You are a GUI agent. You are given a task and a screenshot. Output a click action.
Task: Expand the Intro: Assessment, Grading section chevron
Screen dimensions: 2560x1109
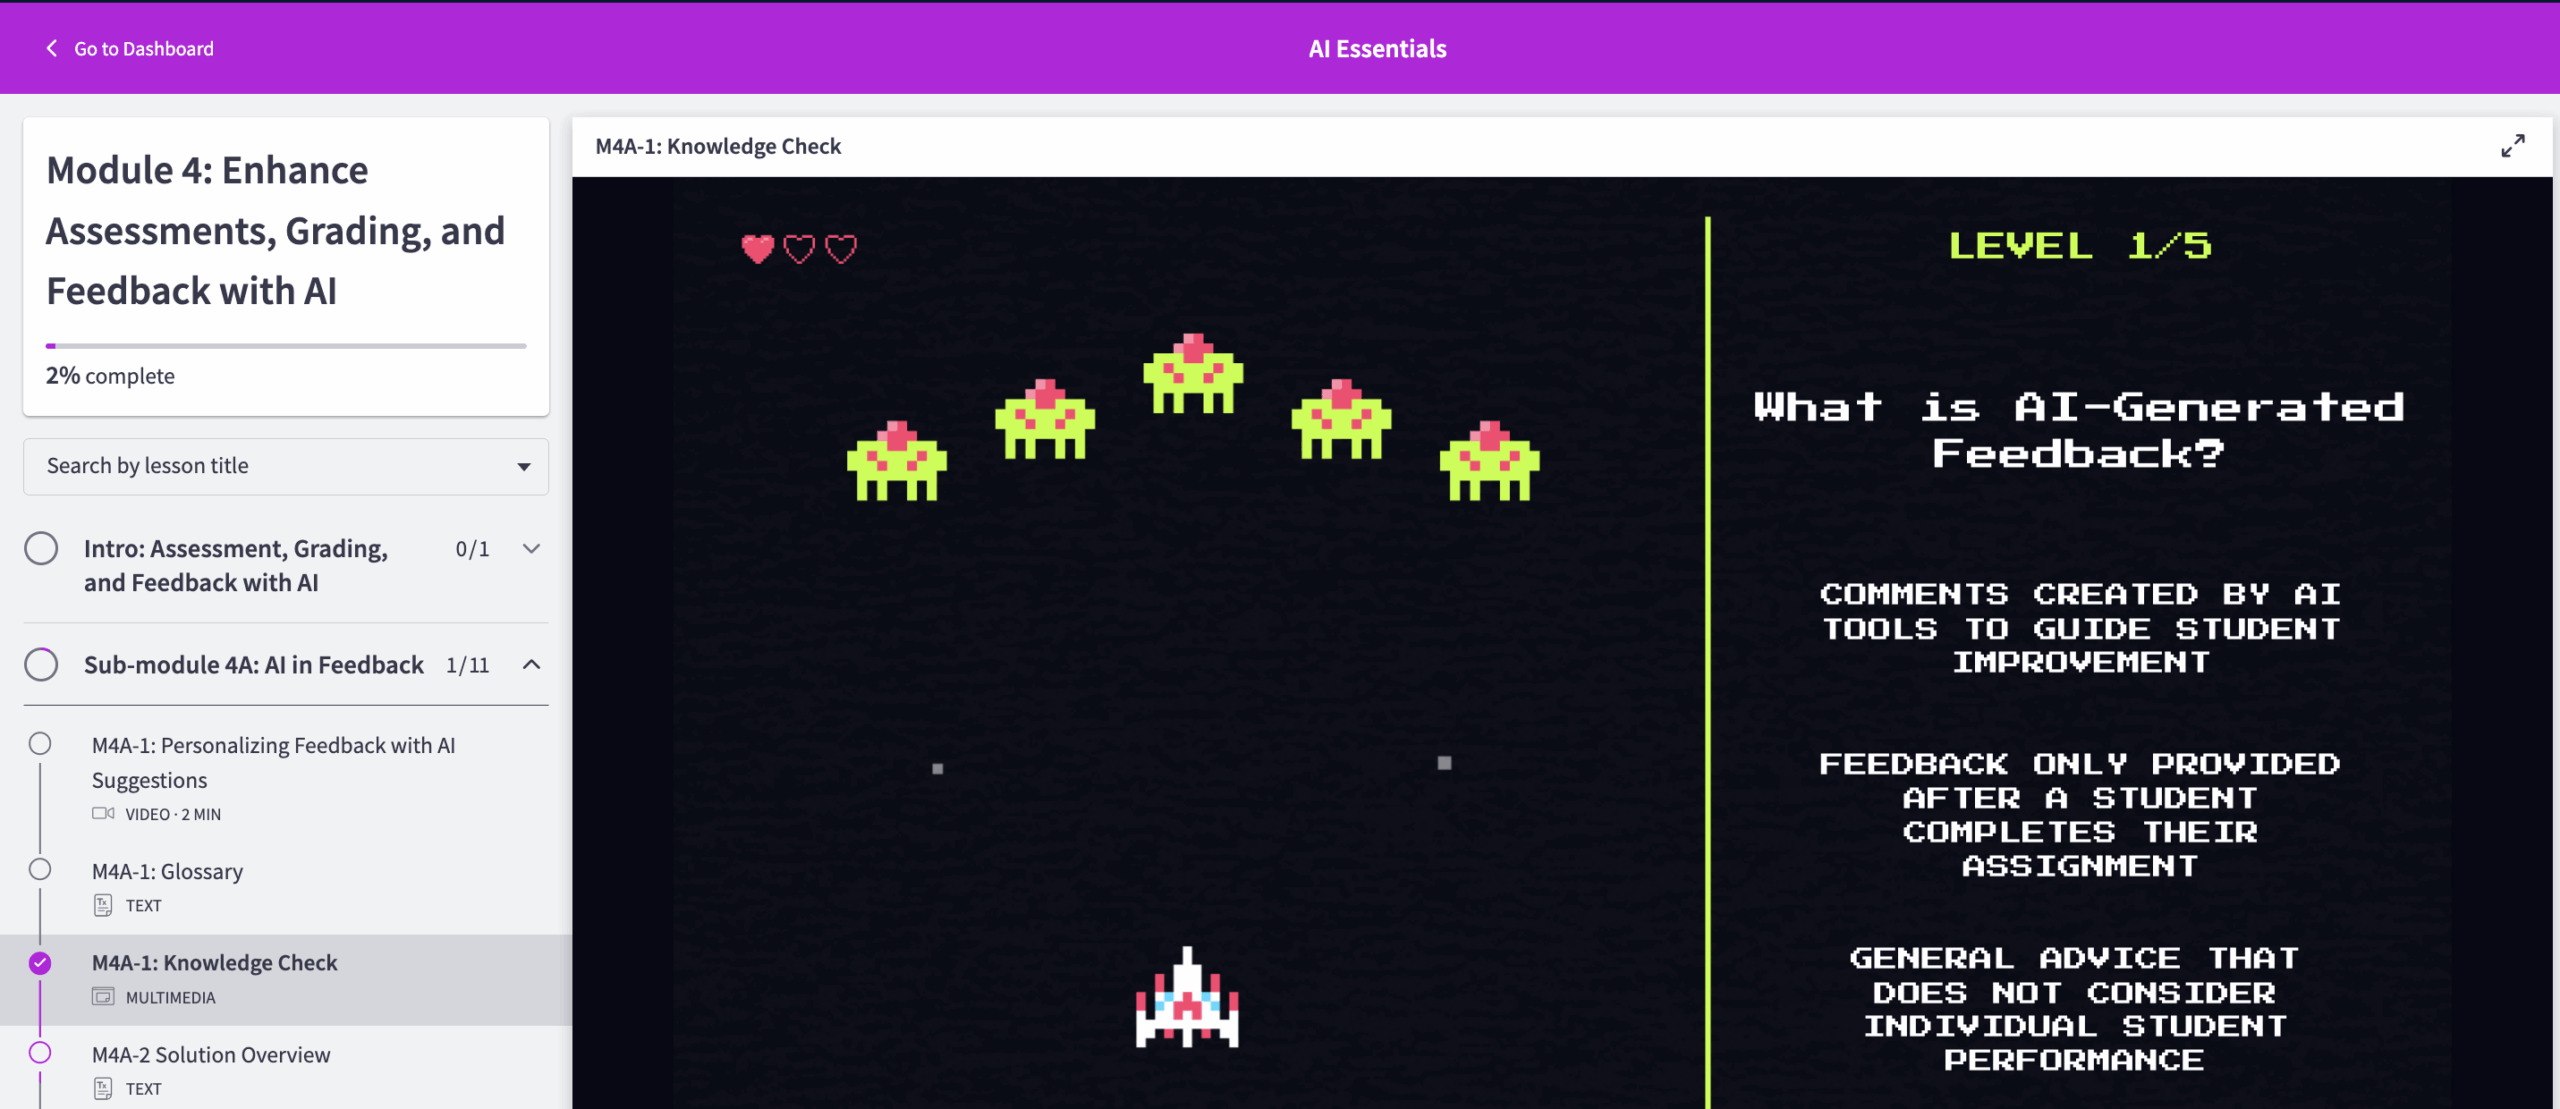[x=532, y=548]
